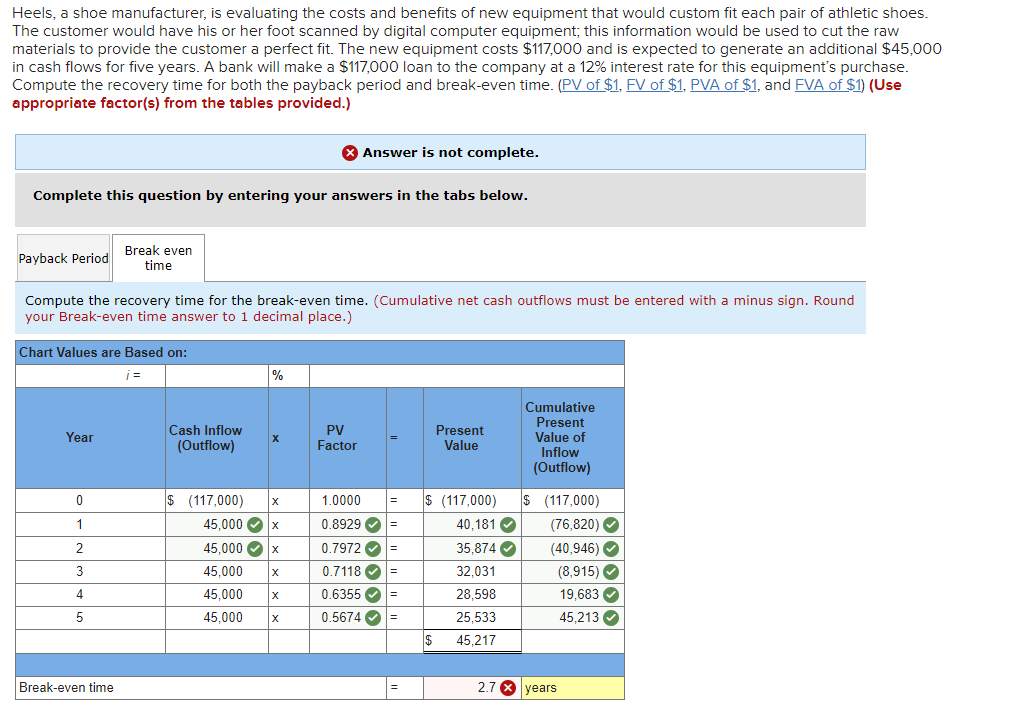Click the year 5 cash inflow 45,000 cell
Viewport: 1009px width, 710px height.
217,618
